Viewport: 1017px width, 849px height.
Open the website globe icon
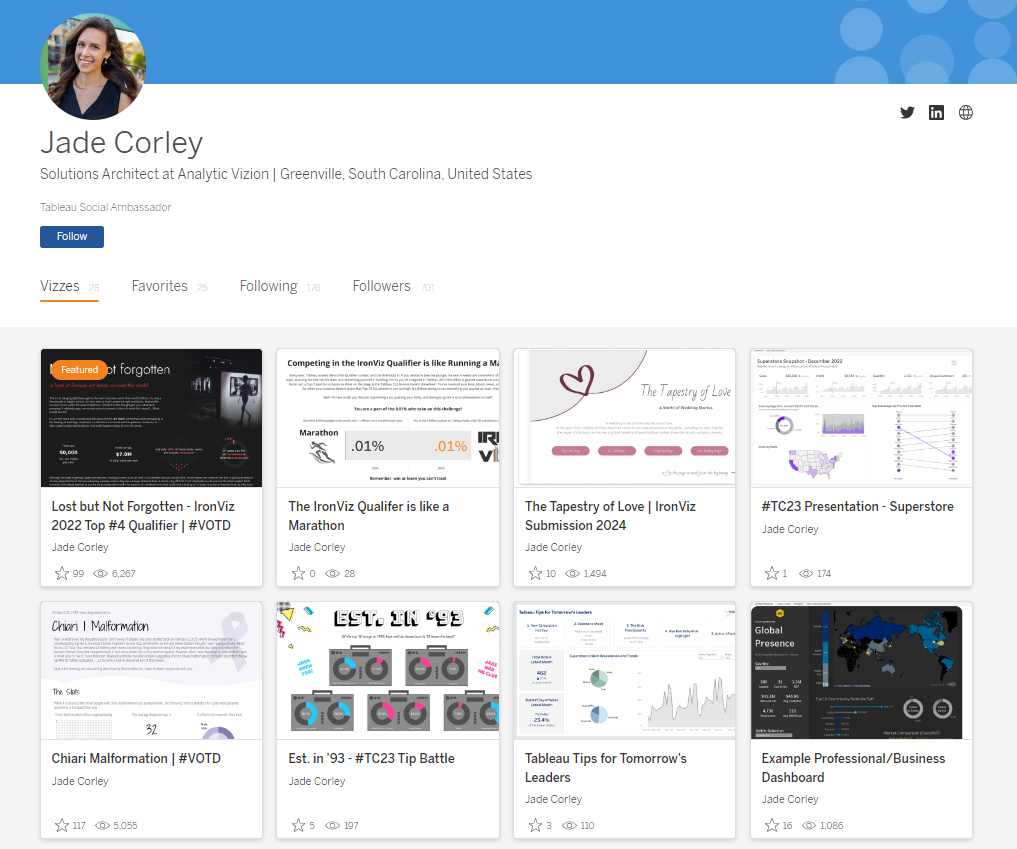coord(966,113)
